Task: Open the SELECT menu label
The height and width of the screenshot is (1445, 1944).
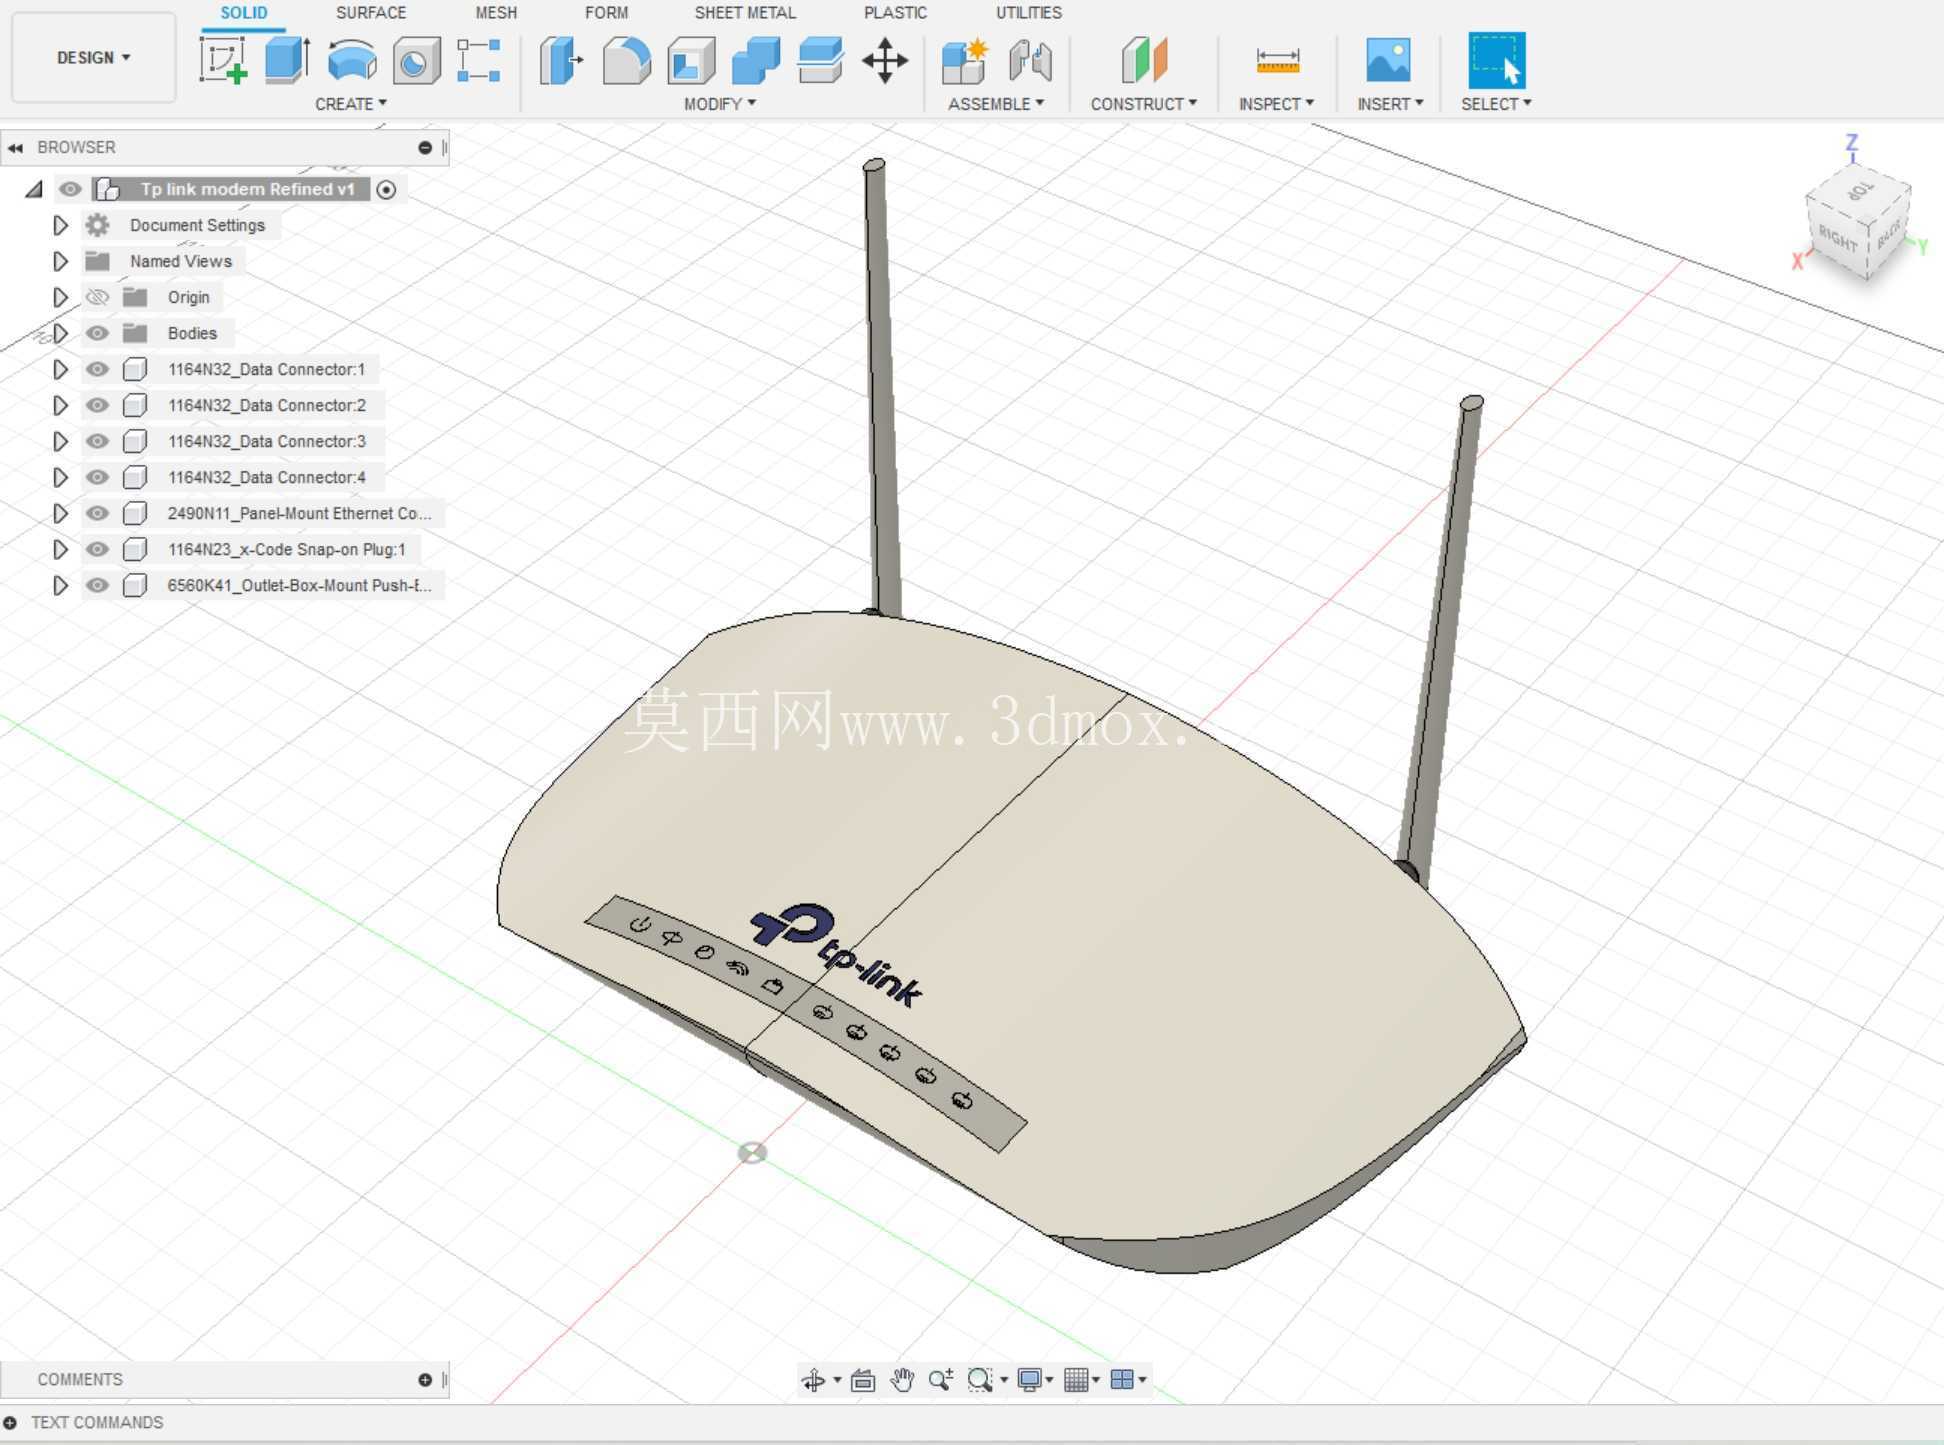Action: 1496,104
